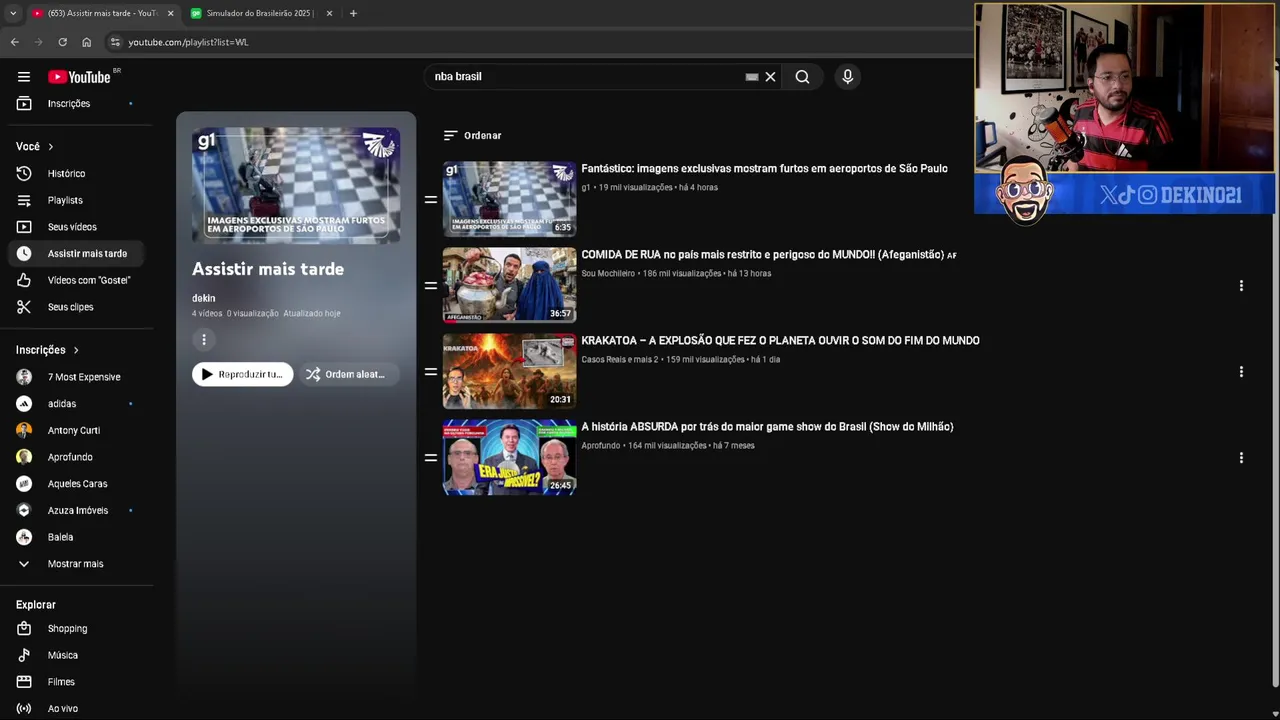Open options menu for COMIDA DE RUA video
This screenshot has height=720, width=1280.
point(1241,285)
